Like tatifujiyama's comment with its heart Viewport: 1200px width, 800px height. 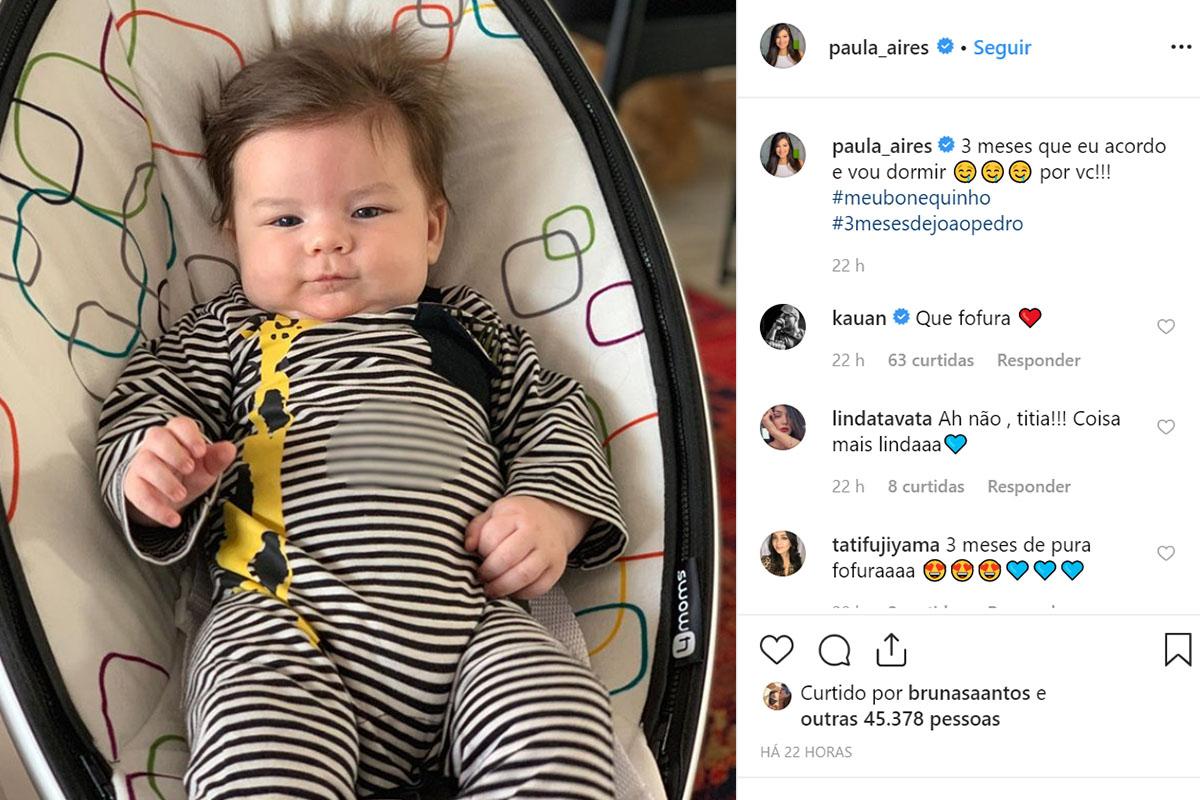1166,553
